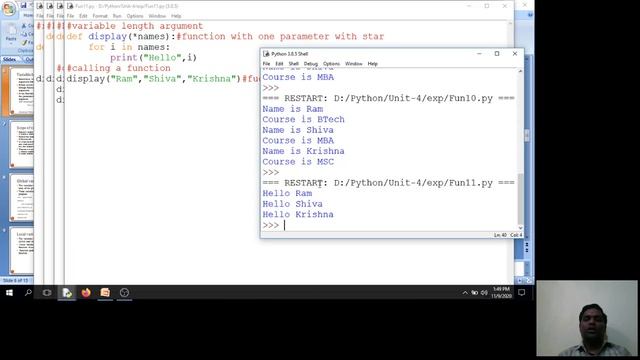640x360 pixels.
Task: Open Shell menu in Python Shell window
Action: point(293,64)
